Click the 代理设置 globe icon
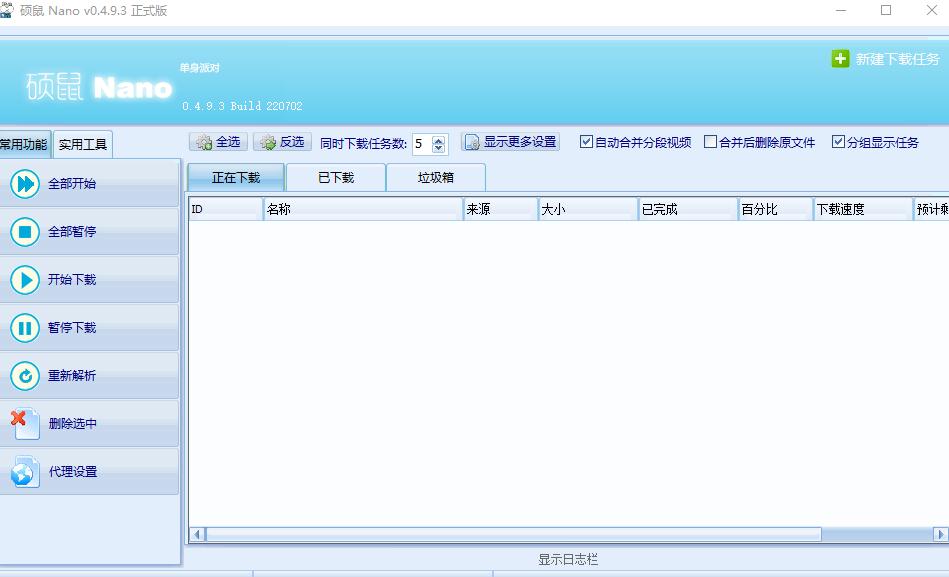This screenshot has width=949, height=577. (x=25, y=472)
